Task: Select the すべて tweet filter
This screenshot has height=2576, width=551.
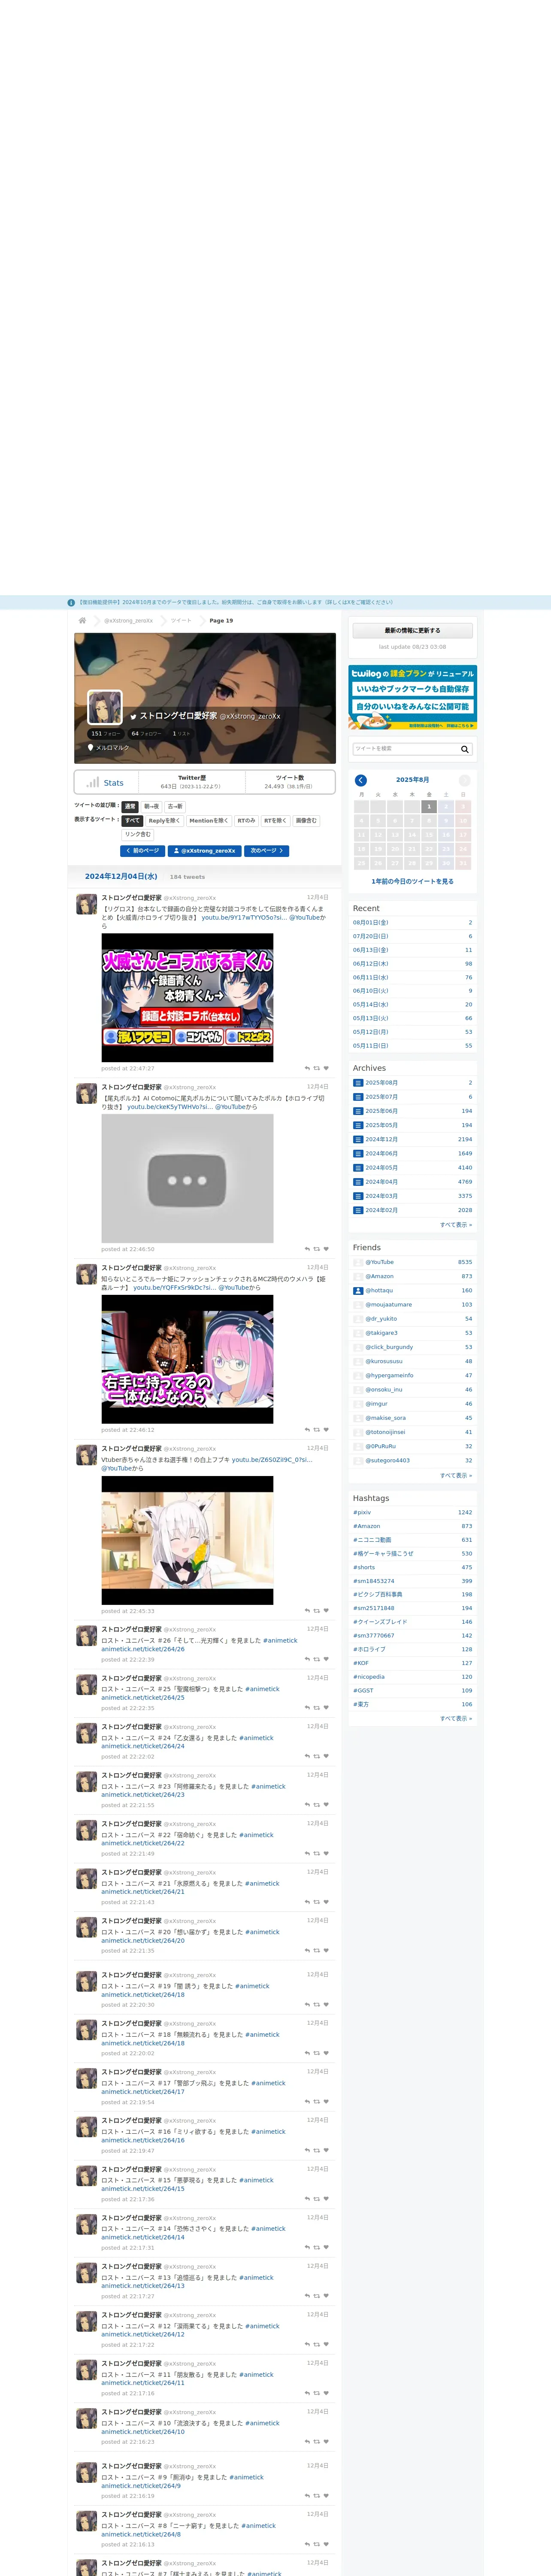Action: pos(132,820)
